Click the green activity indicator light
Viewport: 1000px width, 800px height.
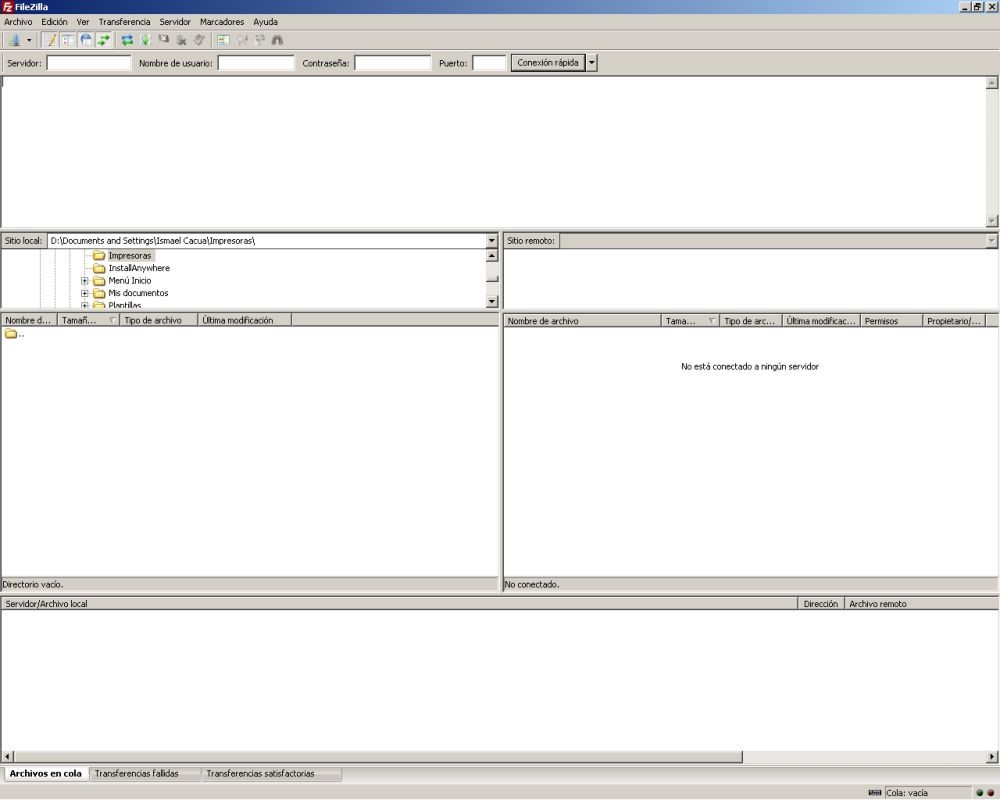coord(980,793)
